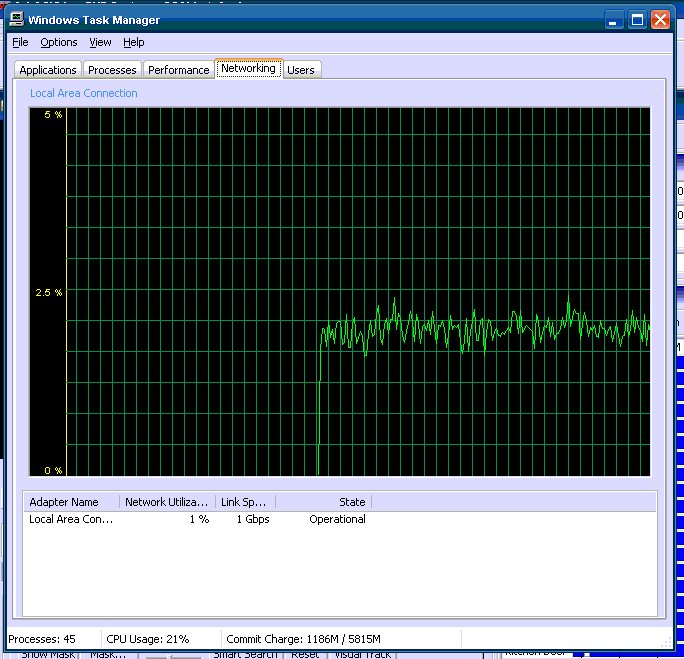Click Processes: 45 in status bar
684x659 pixels.
[x=42, y=639]
